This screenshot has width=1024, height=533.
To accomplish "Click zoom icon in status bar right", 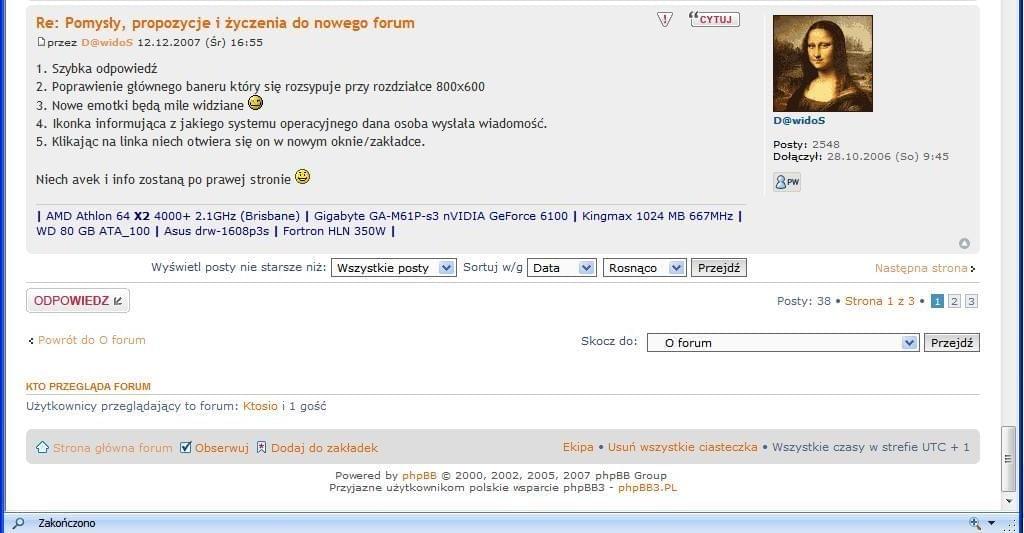I will click(975, 523).
